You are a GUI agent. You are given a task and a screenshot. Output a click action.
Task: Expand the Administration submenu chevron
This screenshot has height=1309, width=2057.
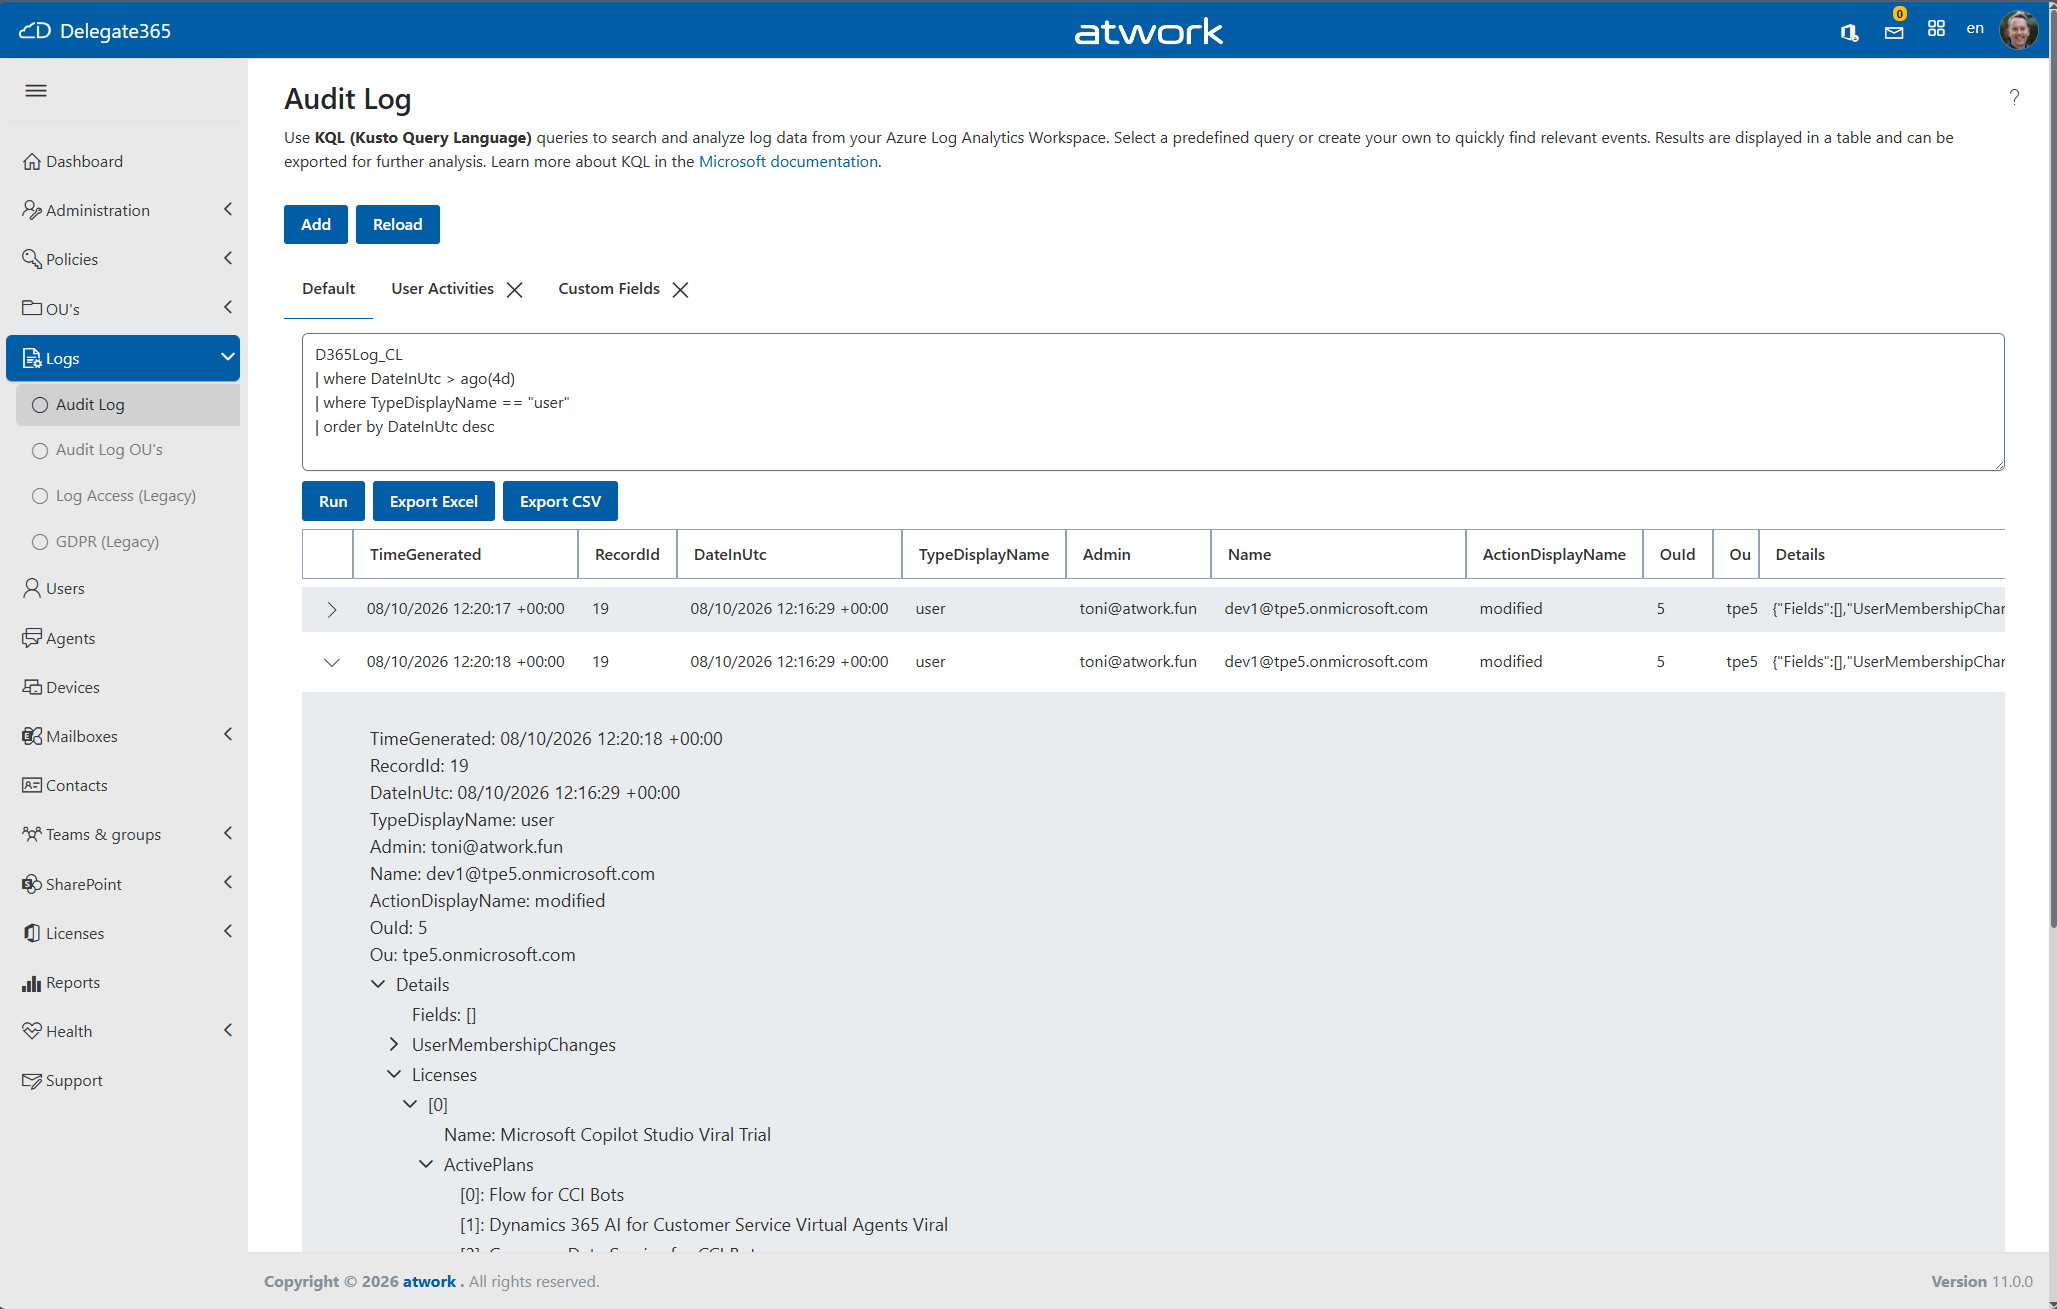[228, 209]
